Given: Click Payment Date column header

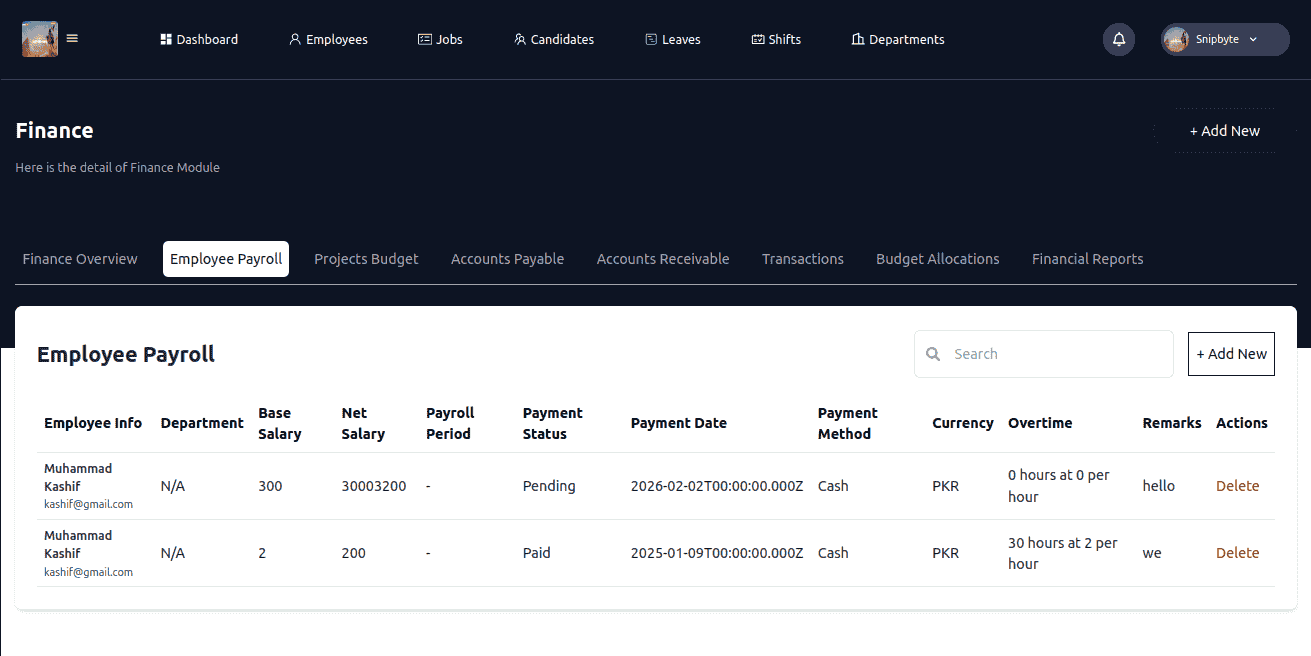Looking at the screenshot, I should click(679, 423).
